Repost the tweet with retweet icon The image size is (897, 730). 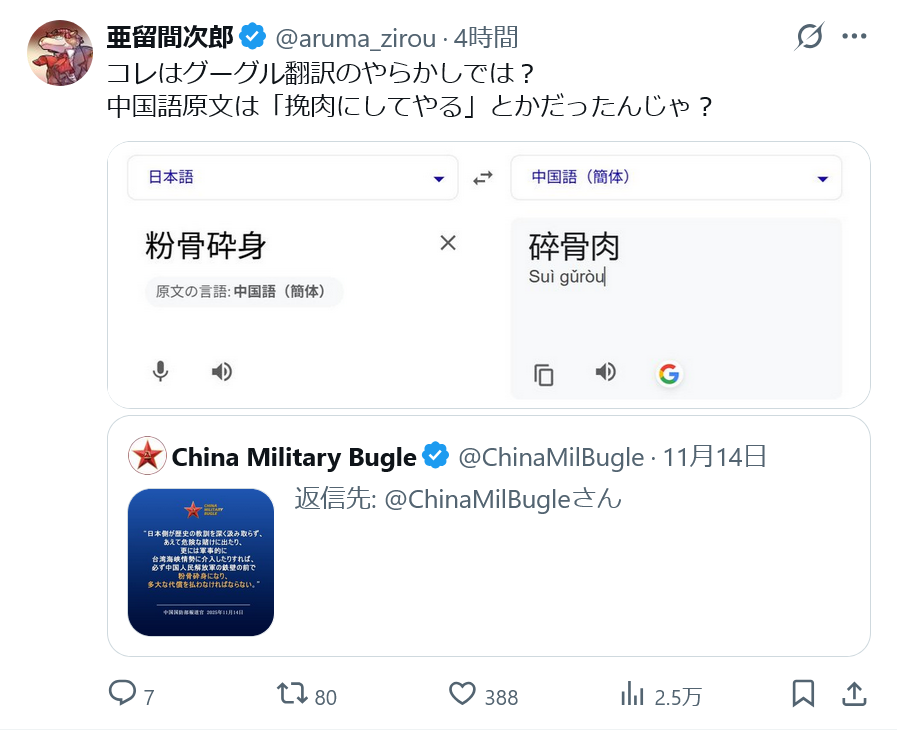tap(292, 693)
